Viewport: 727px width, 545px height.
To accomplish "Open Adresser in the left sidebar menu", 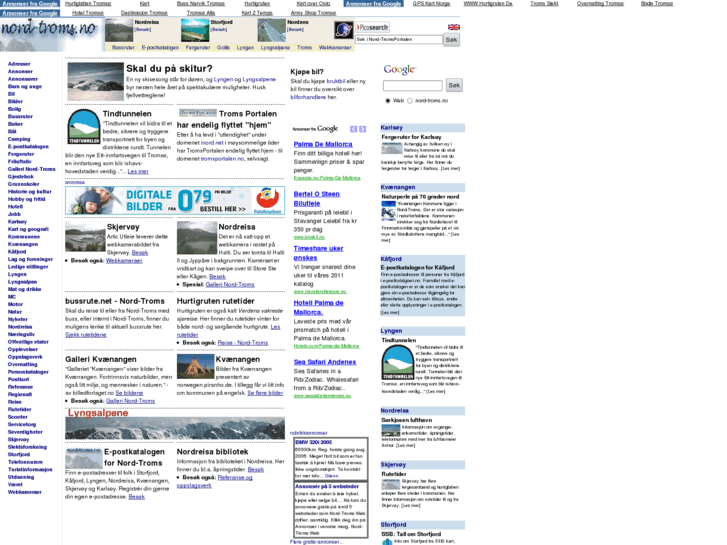I will 19,64.
